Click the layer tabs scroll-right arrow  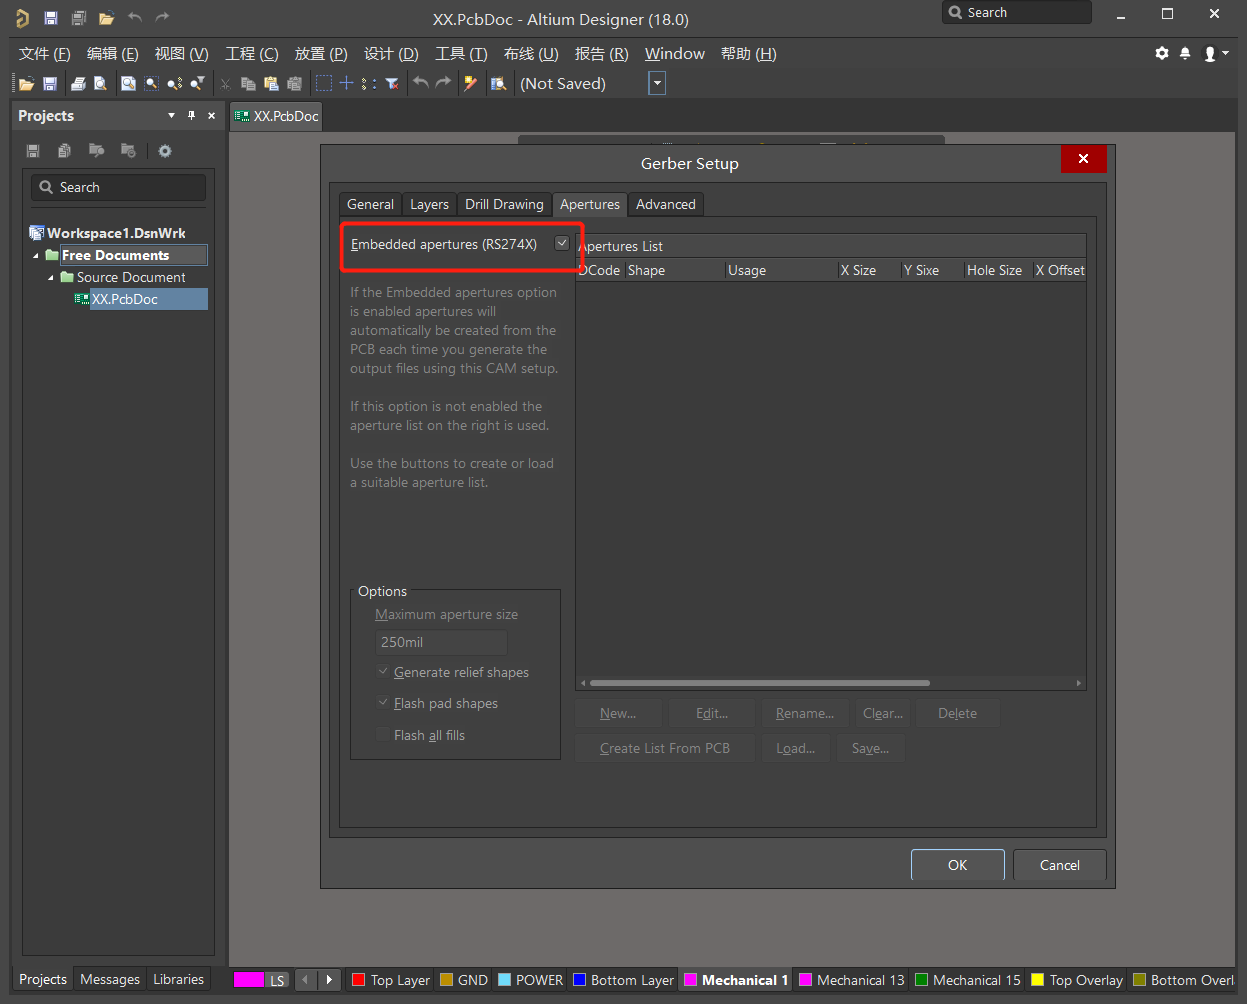329,980
